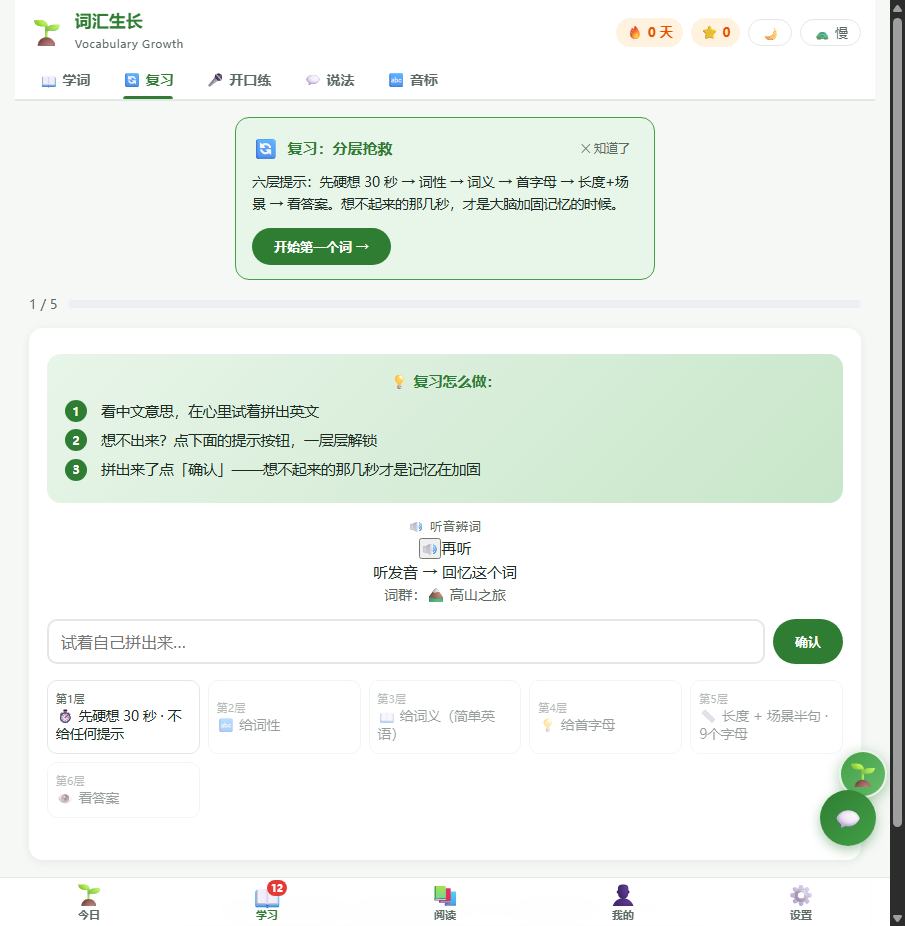Replay audio with 再听 speaker button

tap(429, 549)
